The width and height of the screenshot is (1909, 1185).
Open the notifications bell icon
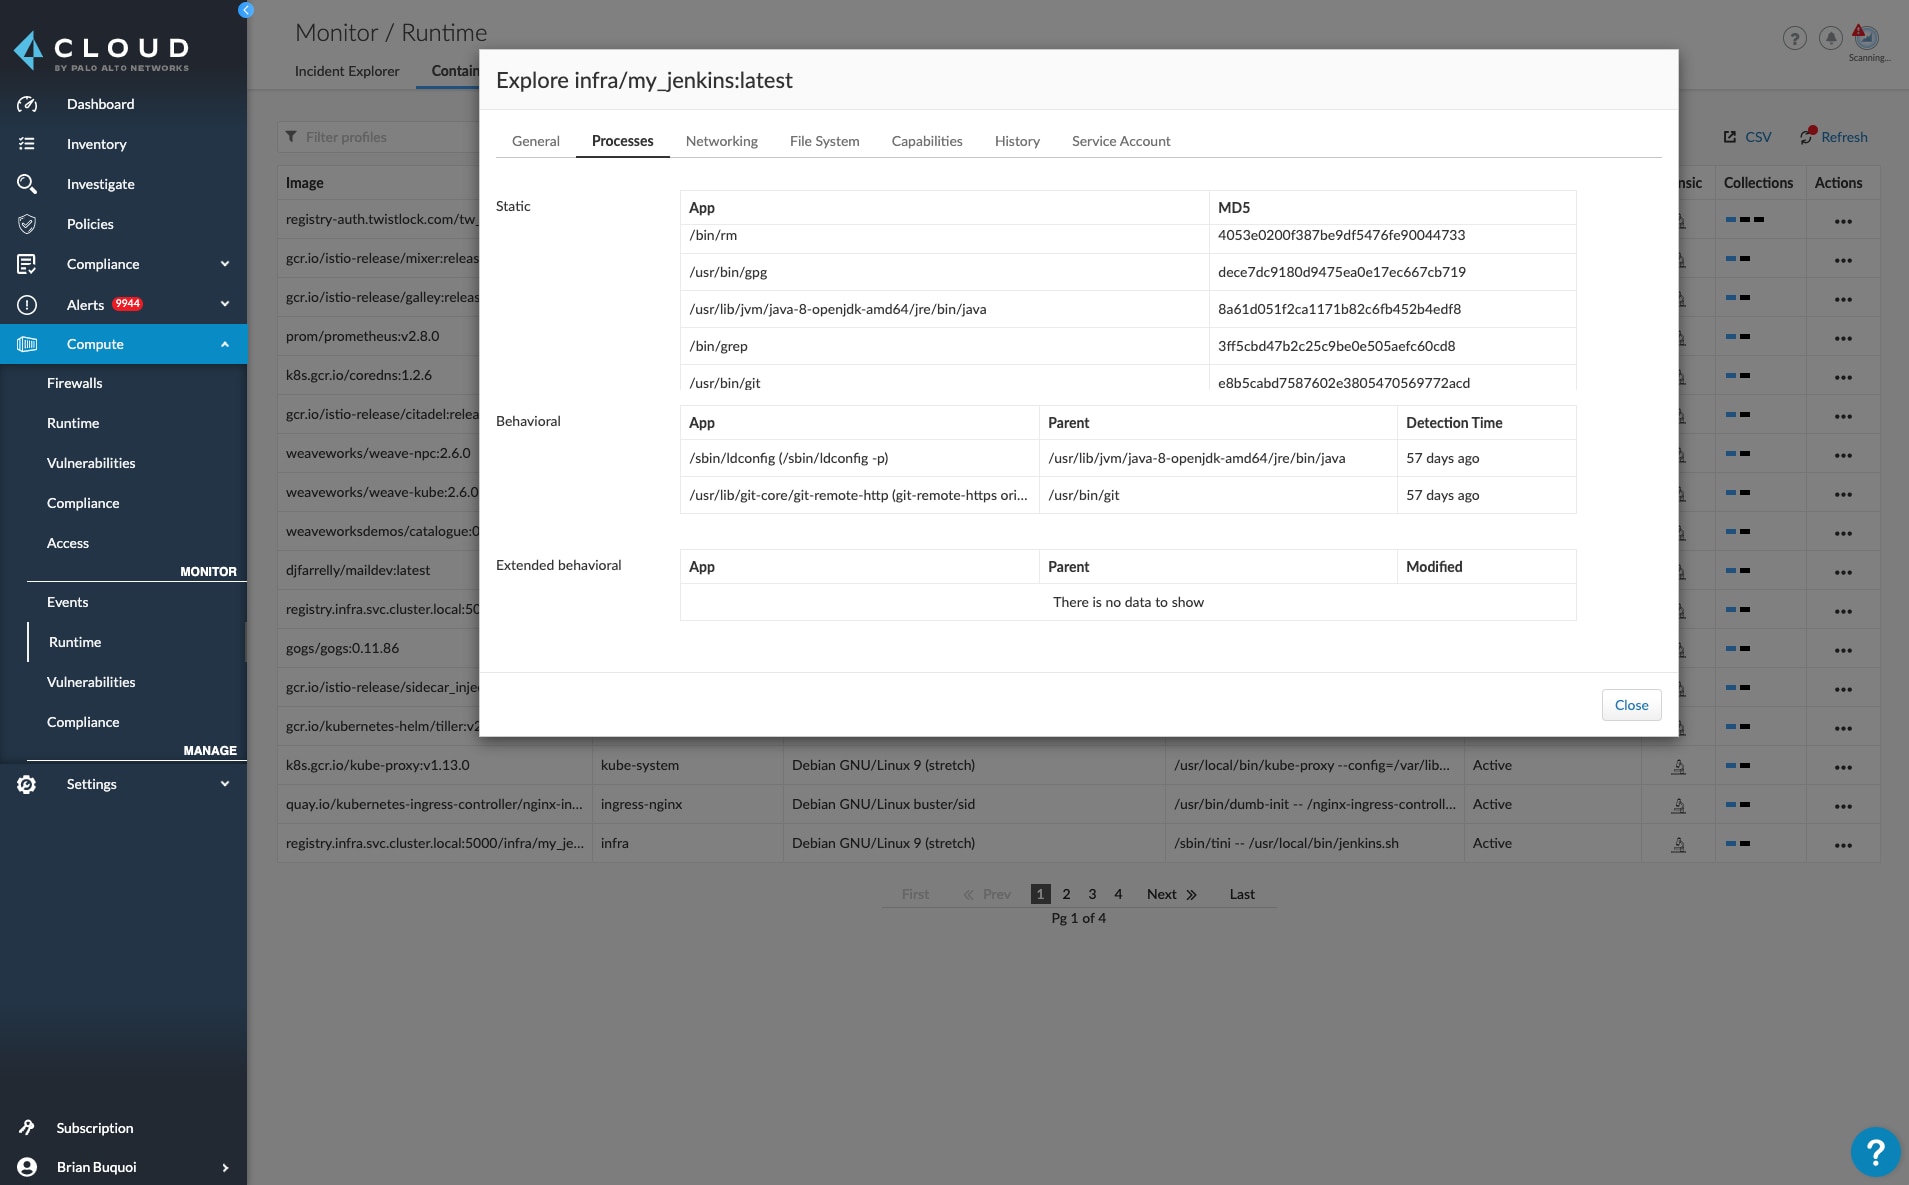click(1830, 38)
